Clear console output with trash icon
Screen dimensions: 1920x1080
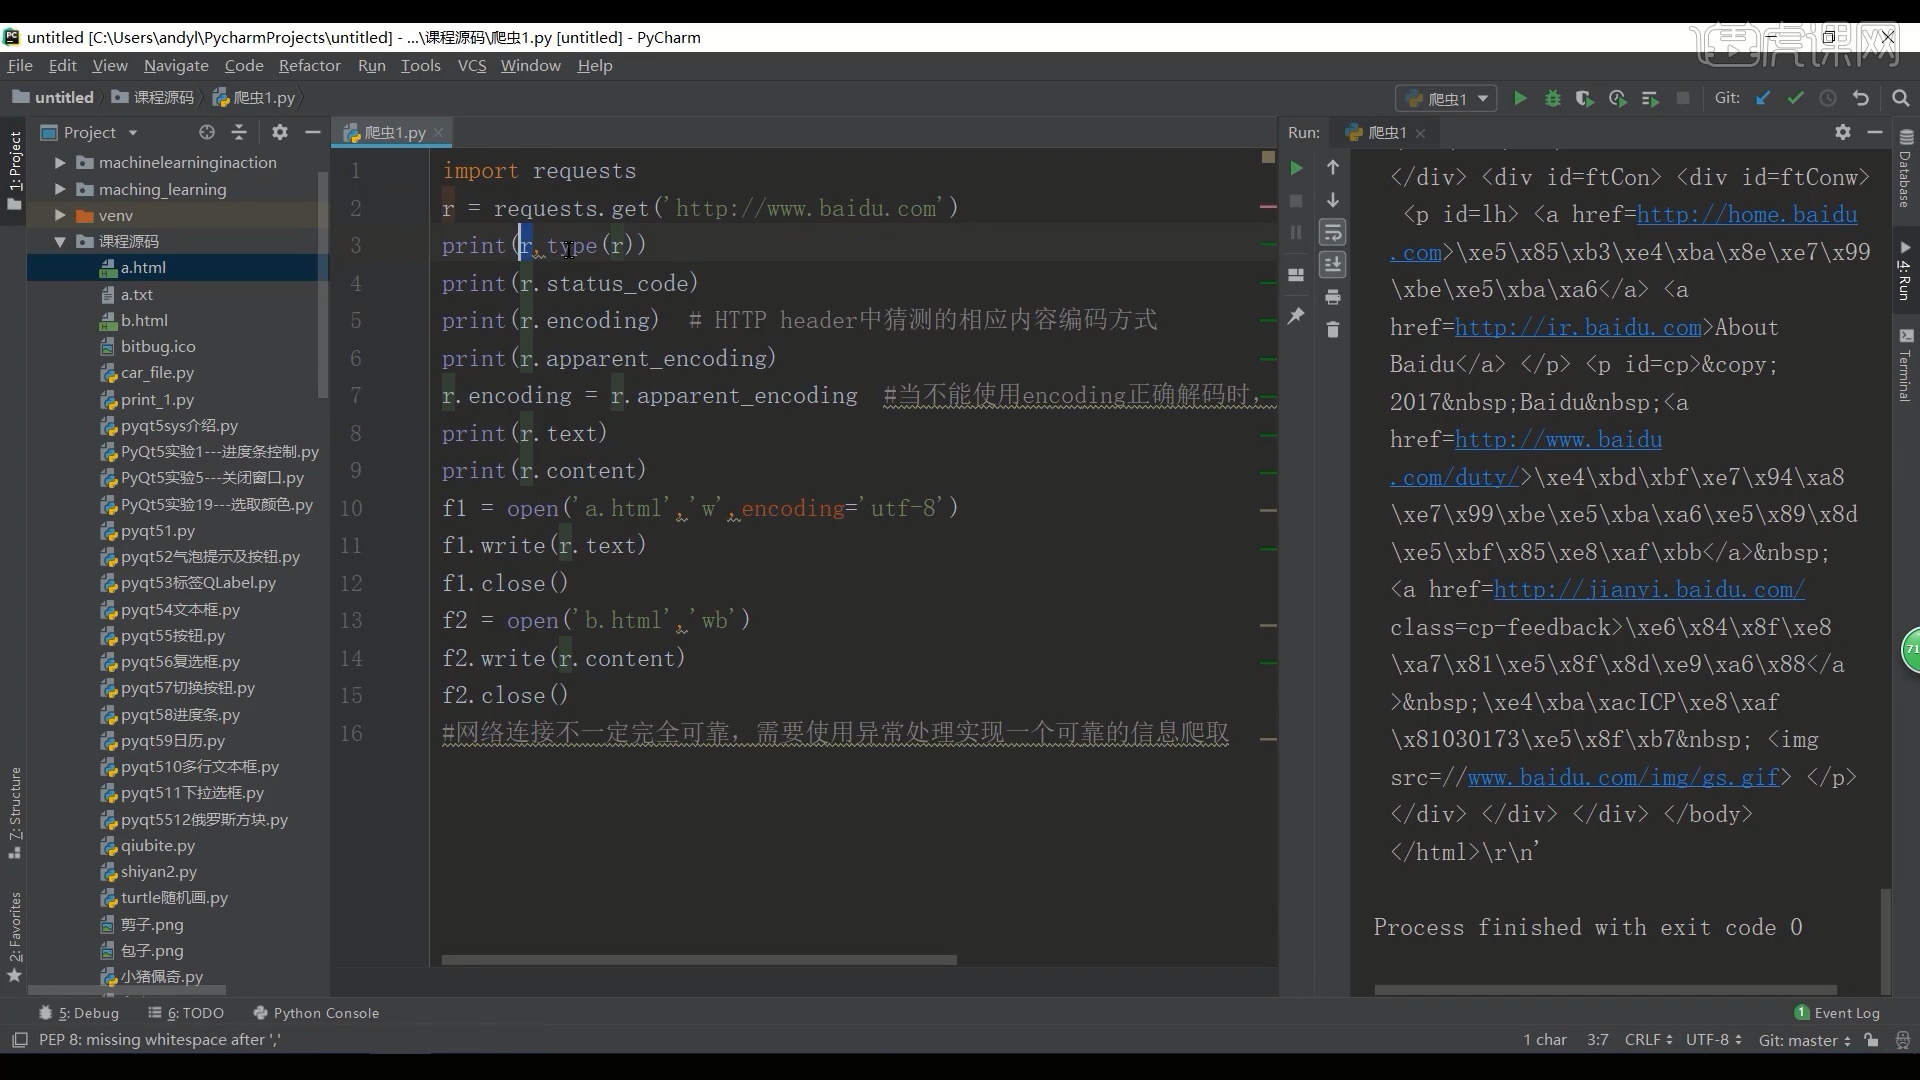point(1333,330)
